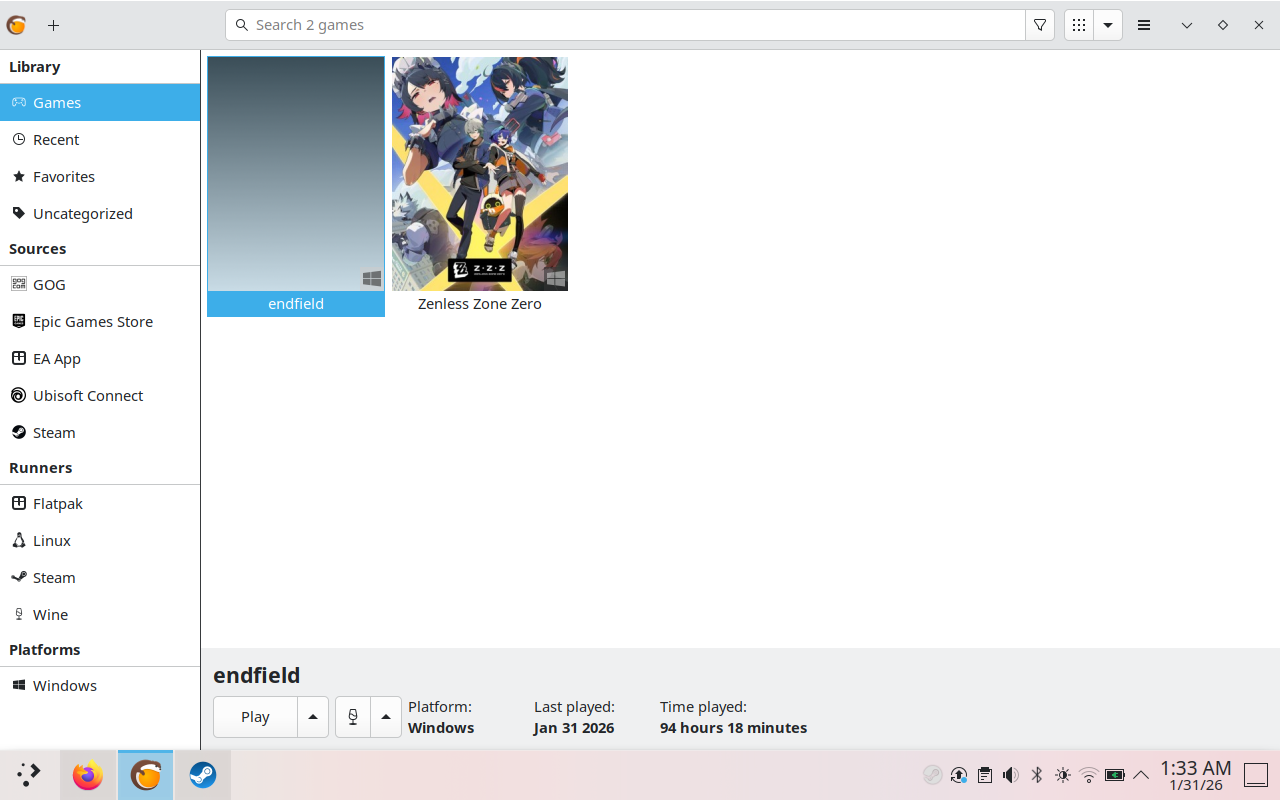Select Recent in the Library sidebar

point(56,140)
